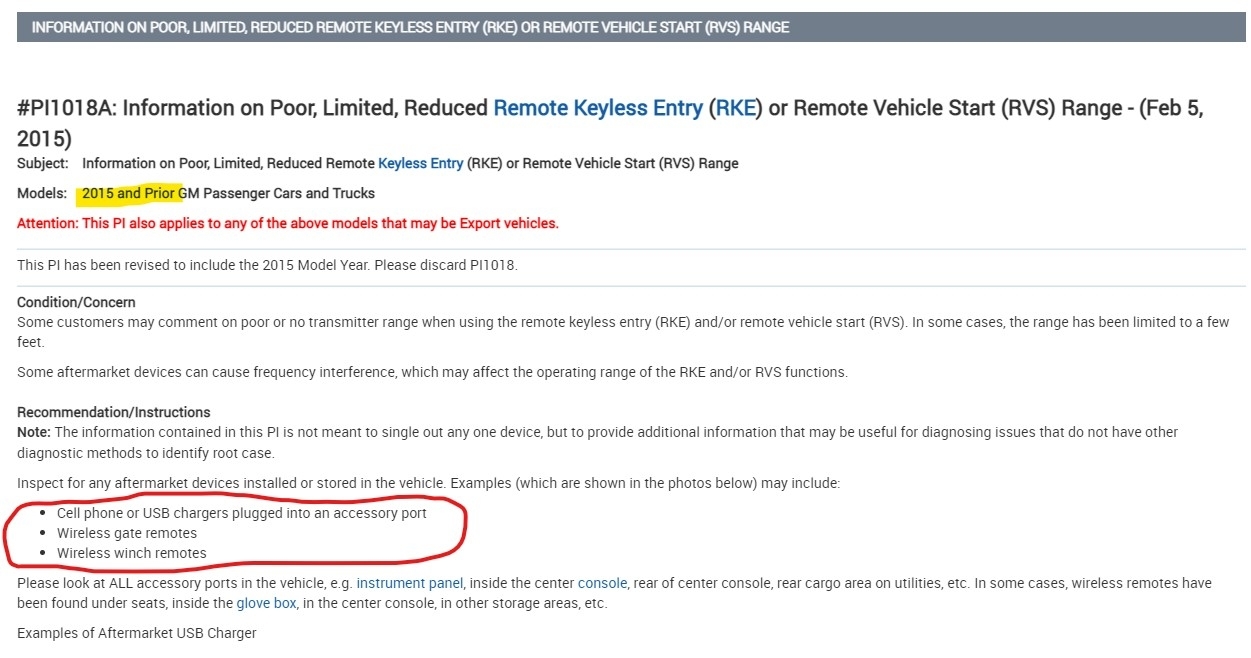Open the "Remote Keyless Entry" link in the title
The height and width of the screenshot is (658, 1251).
[597, 108]
